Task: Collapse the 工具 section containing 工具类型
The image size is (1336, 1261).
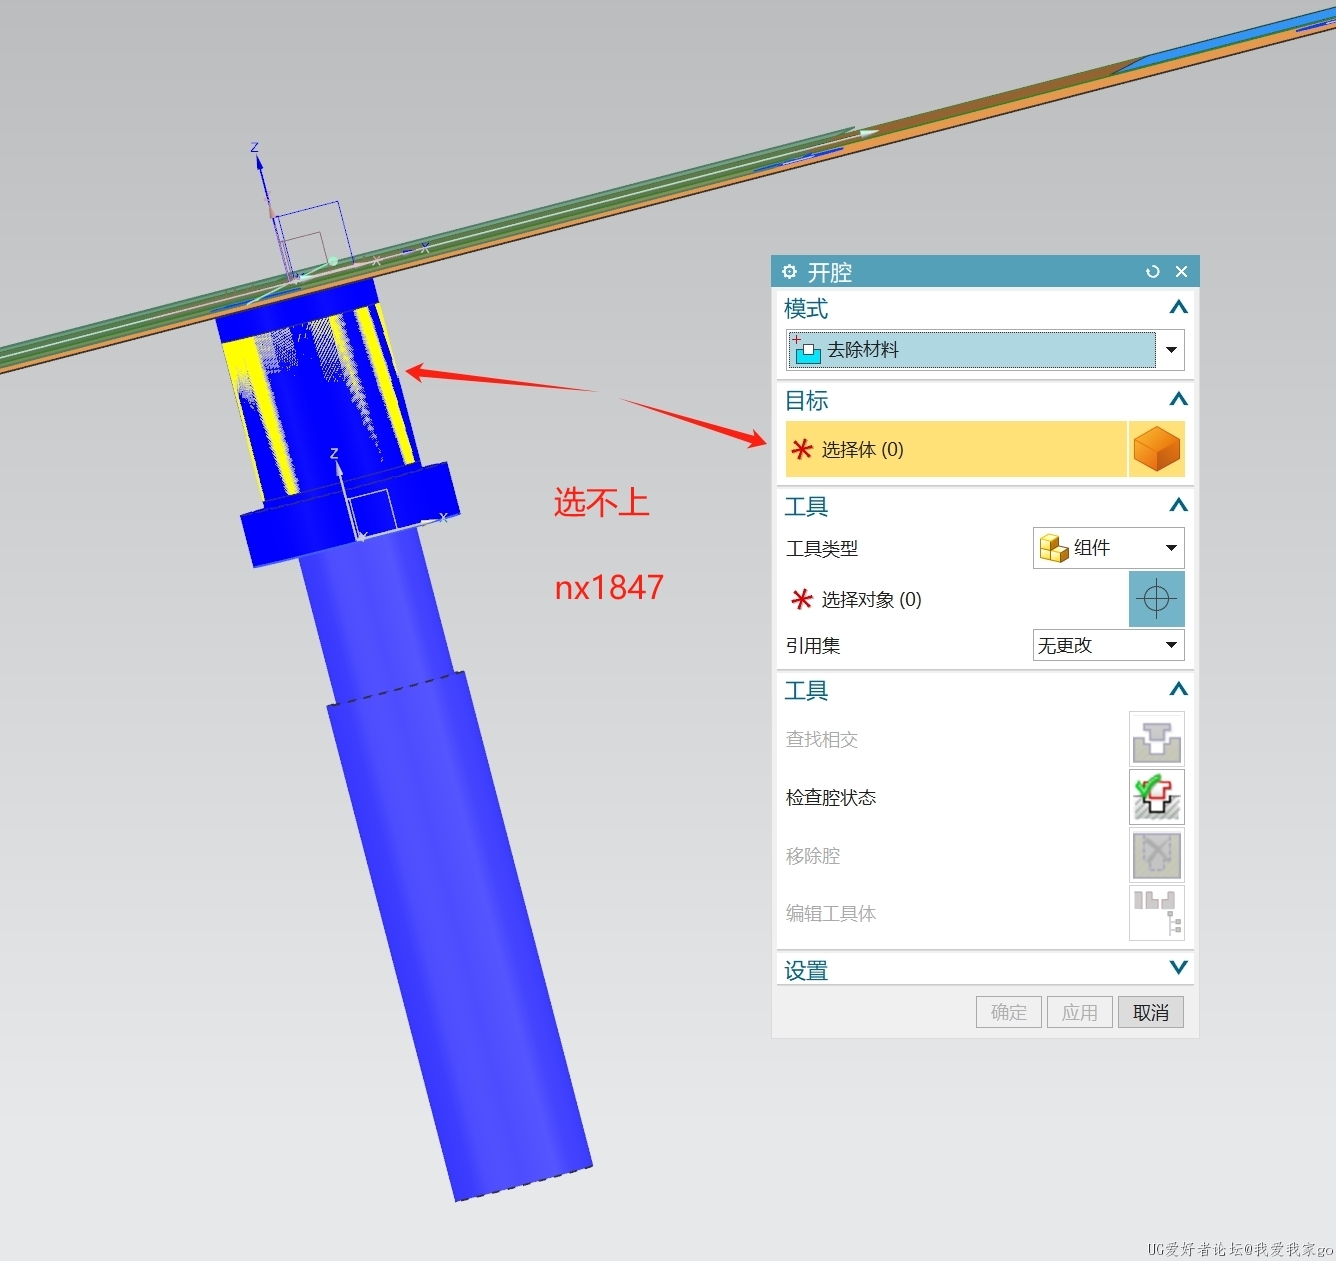Action: click(x=1178, y=506)
